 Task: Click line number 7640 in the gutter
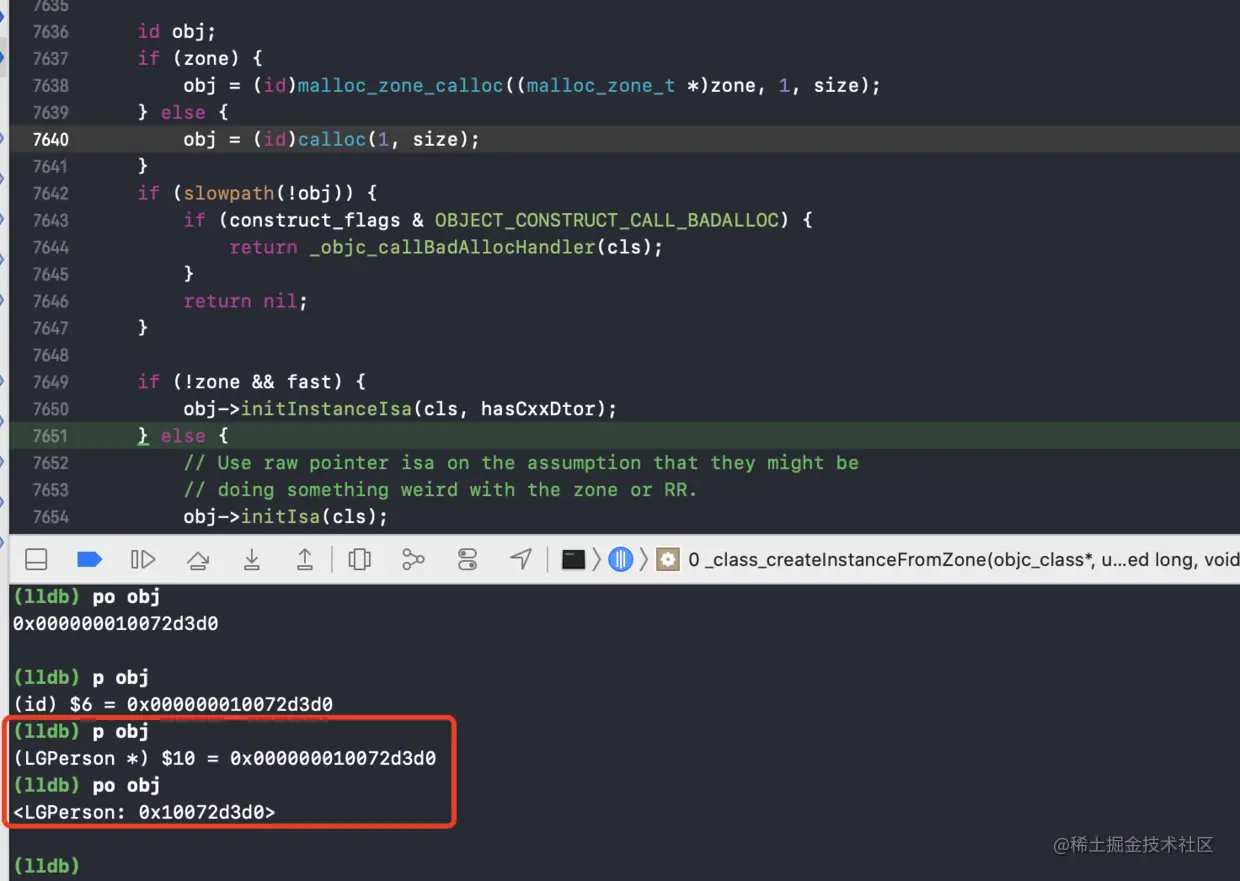coord(50,139)
